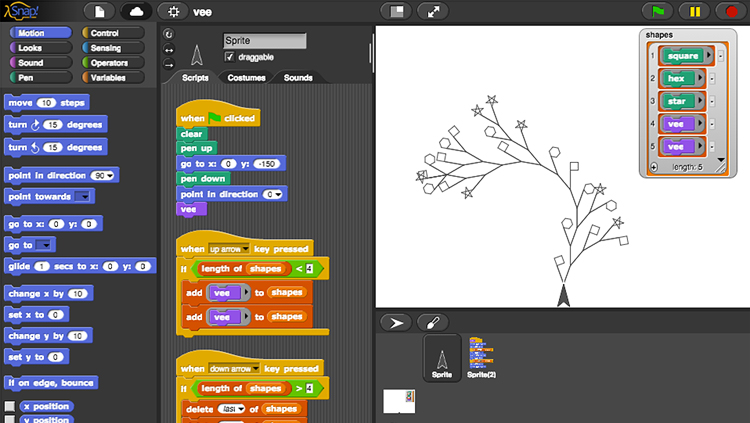Select the Motion category
Image resolution: width=750 pixels, height=423 pixels.
pos(41,33)
